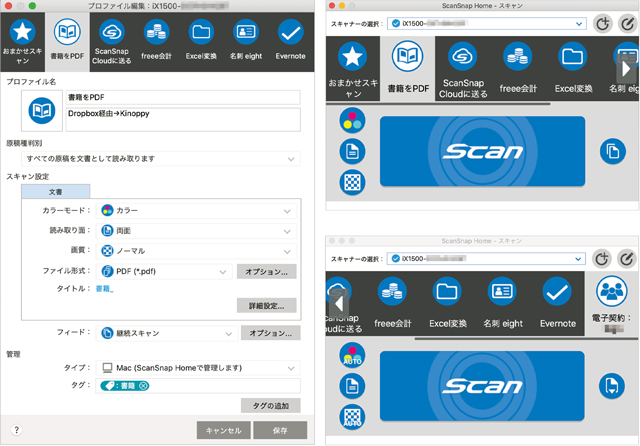Click left arrow to scroll profiles in lower window
The image size is (640, 446).
point(338,304)
